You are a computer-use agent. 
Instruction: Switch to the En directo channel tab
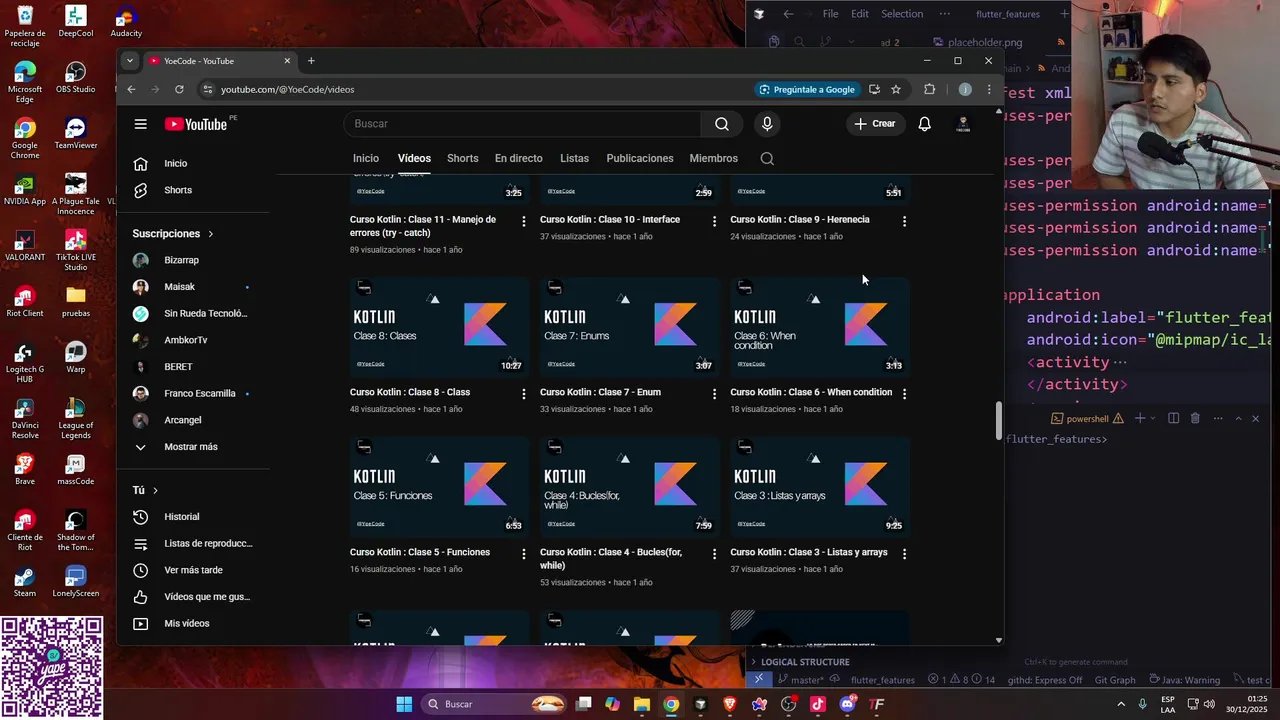click(x=518, y=158)
